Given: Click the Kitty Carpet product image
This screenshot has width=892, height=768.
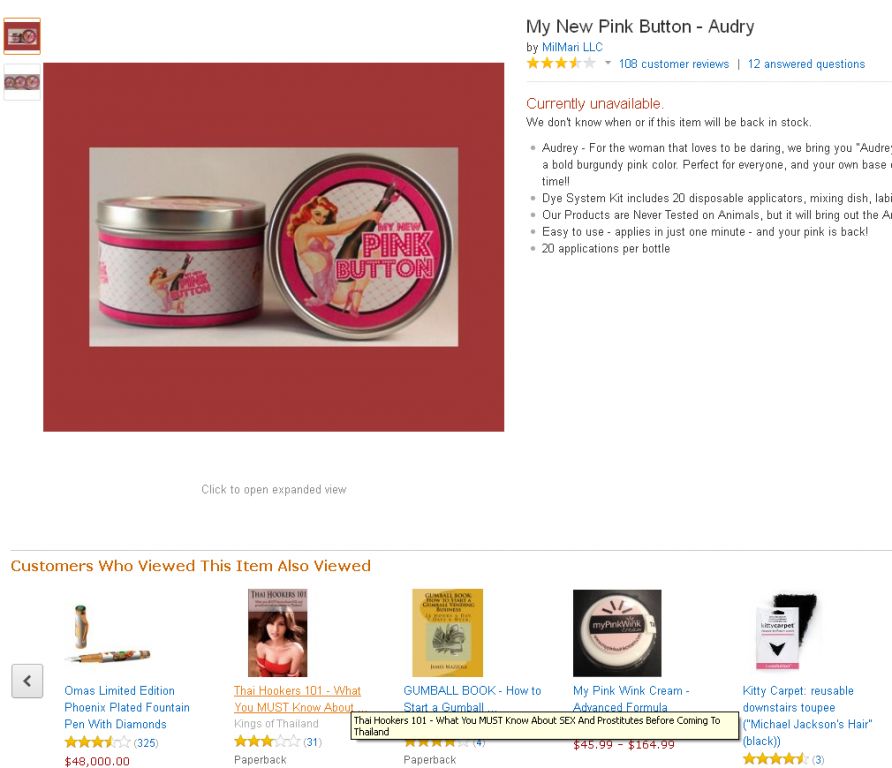Looking at the screenshot, I should coord(786,632).
